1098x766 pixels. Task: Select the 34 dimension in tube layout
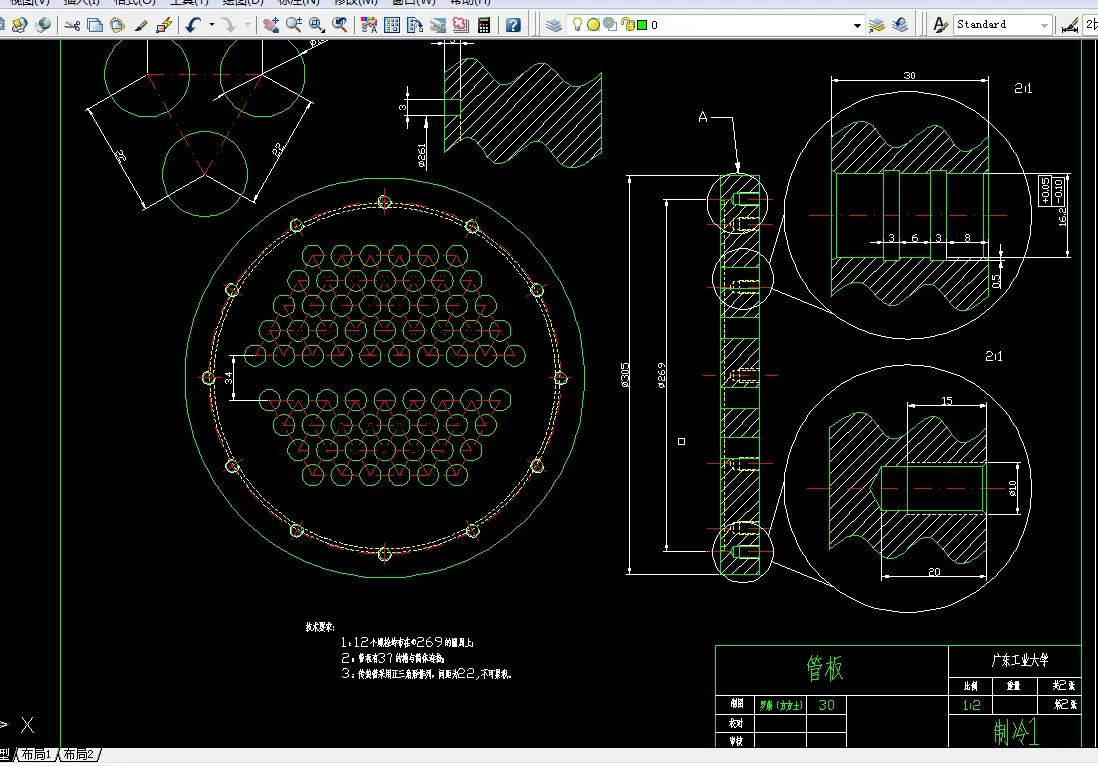228,377
